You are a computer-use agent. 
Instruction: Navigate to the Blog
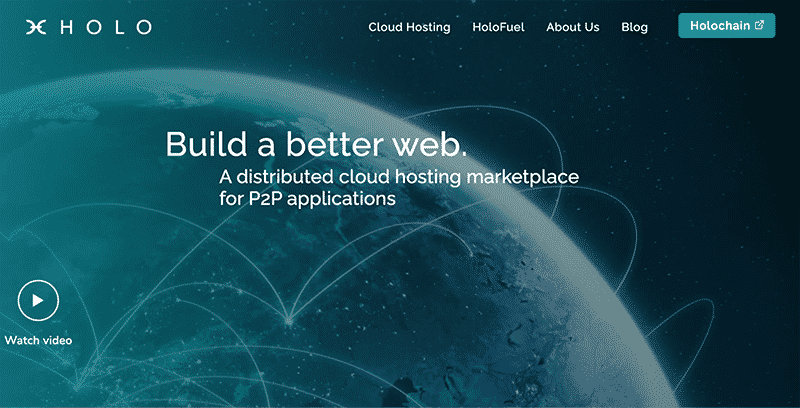(x=634, y=27)
